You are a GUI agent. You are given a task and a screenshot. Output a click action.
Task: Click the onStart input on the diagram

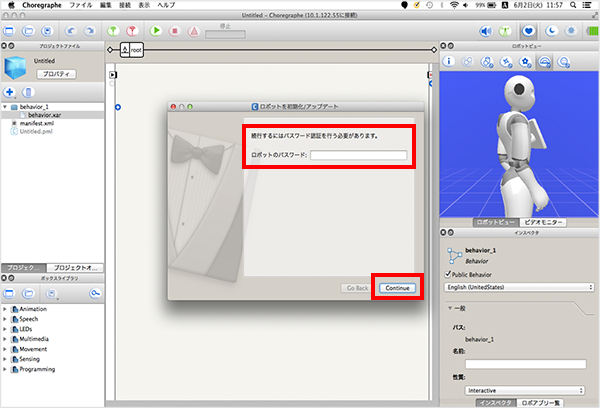coord(113,75)
